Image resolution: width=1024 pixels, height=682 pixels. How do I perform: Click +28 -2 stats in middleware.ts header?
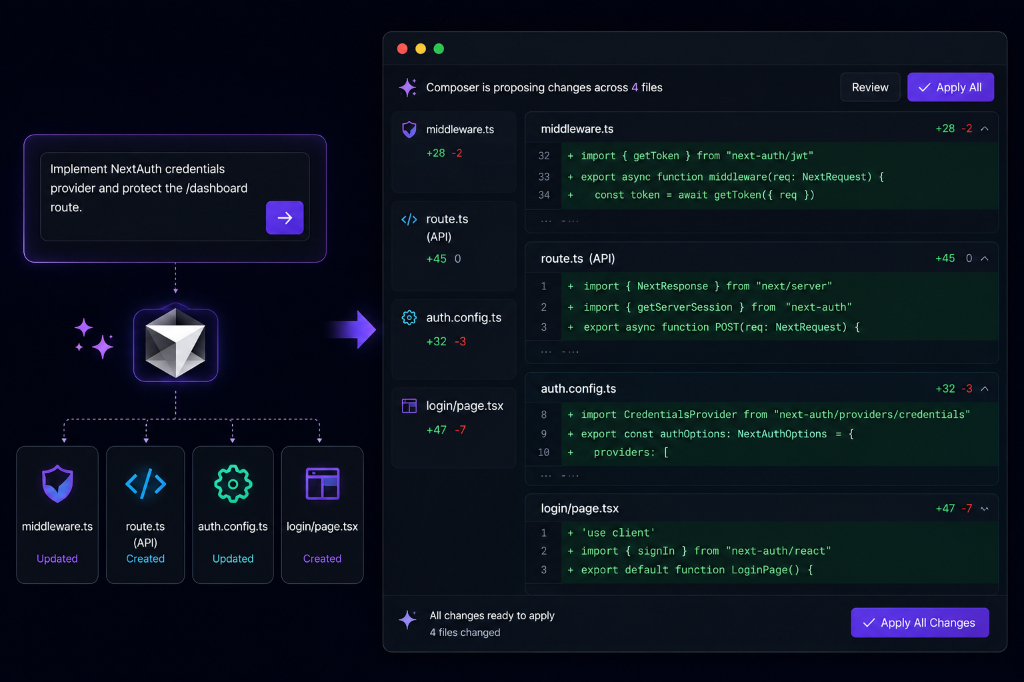tap(953, 129)
